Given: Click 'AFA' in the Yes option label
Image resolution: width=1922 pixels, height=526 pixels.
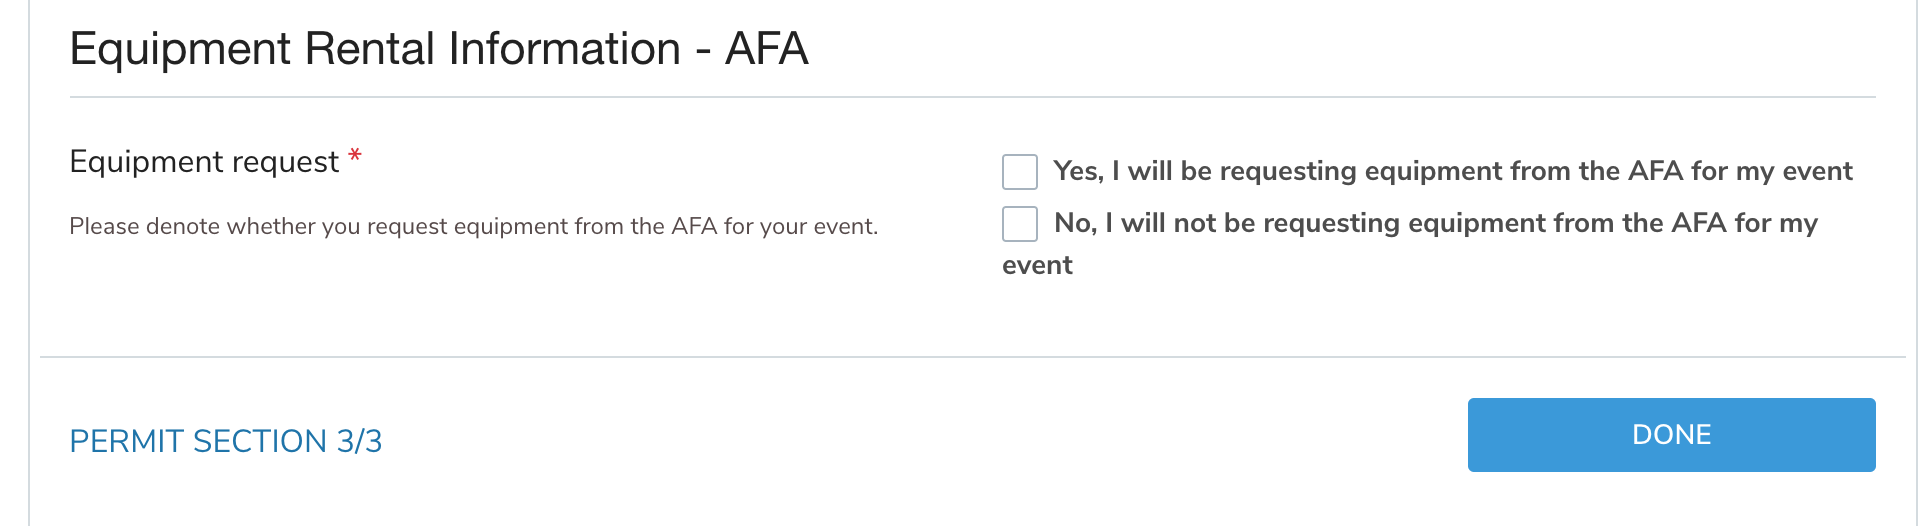Looking at the screenshot, I should point(1655,171).
